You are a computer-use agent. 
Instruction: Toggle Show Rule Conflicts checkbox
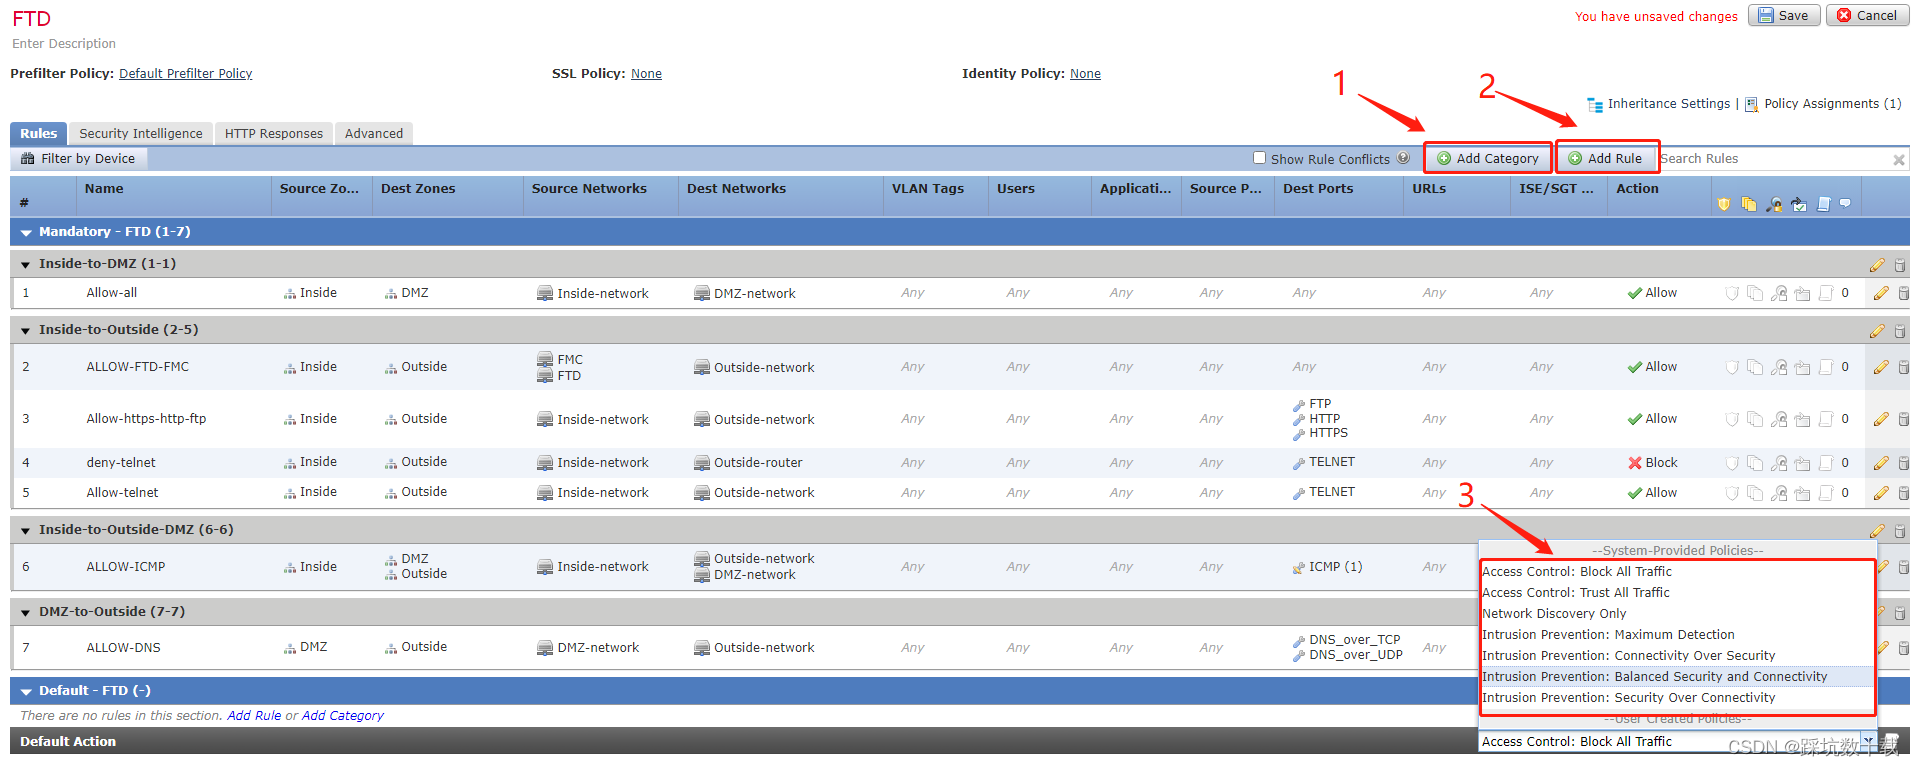1260,158
